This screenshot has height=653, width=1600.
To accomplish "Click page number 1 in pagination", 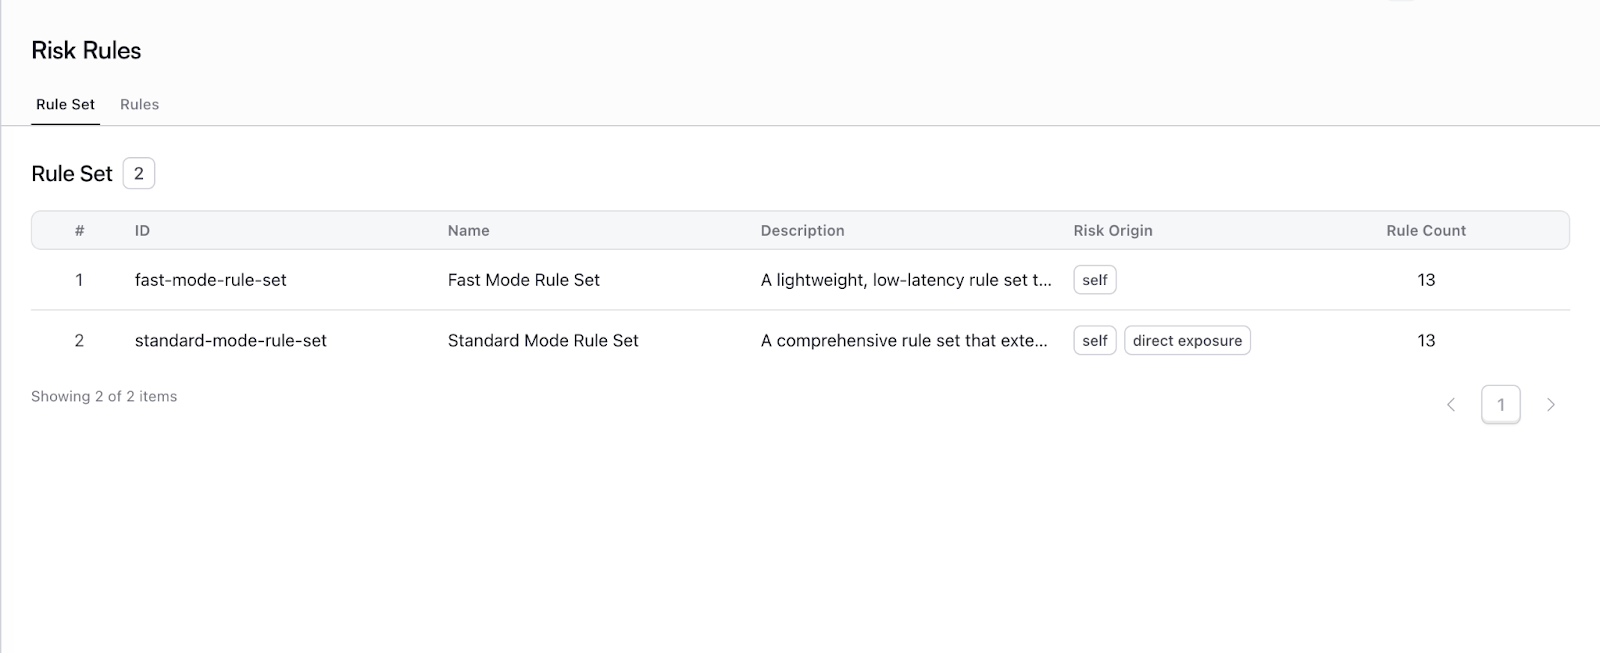I will tap(1500, 405).
